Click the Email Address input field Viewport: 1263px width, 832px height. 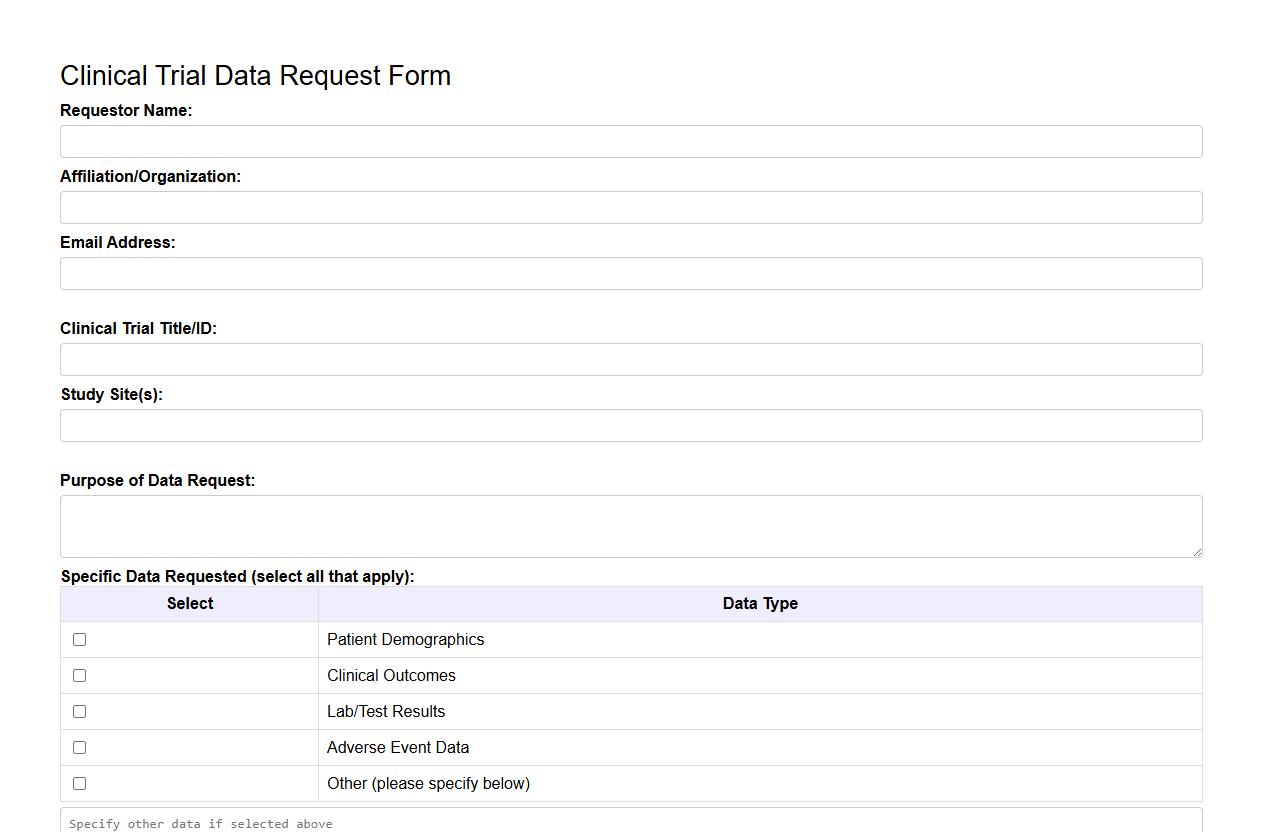point(631,273)
